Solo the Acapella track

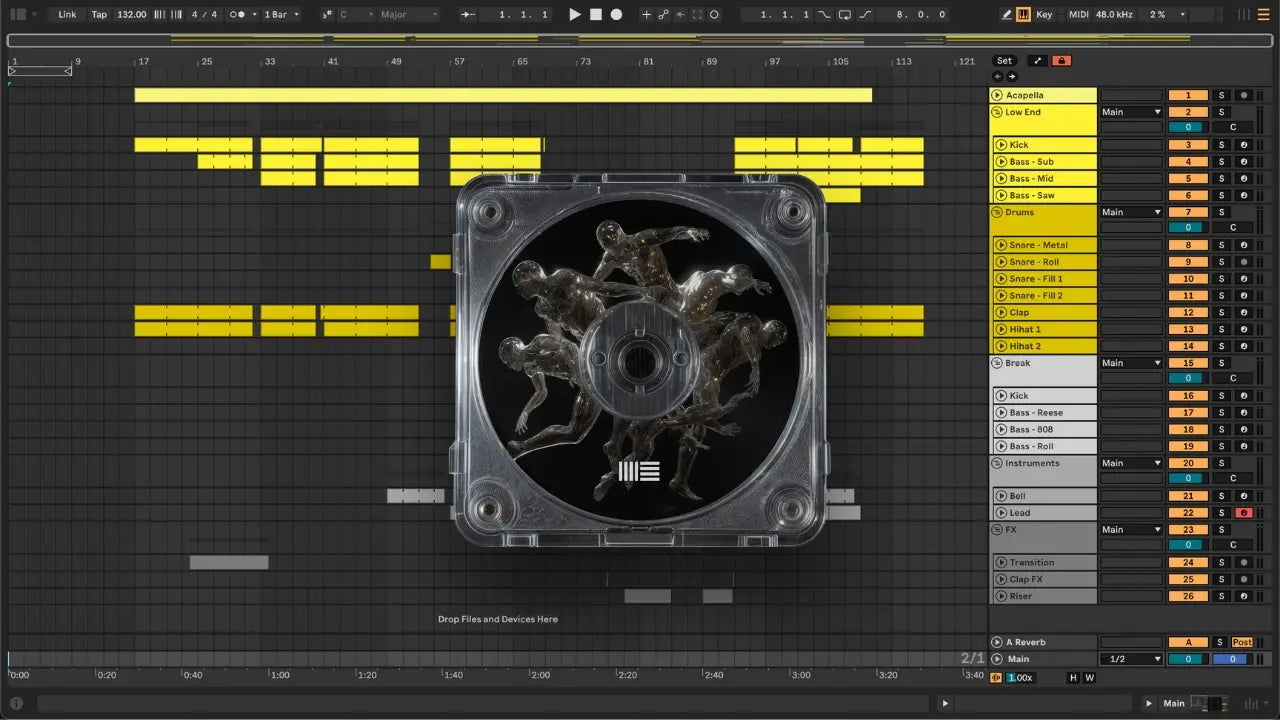tap(1220, 95)
